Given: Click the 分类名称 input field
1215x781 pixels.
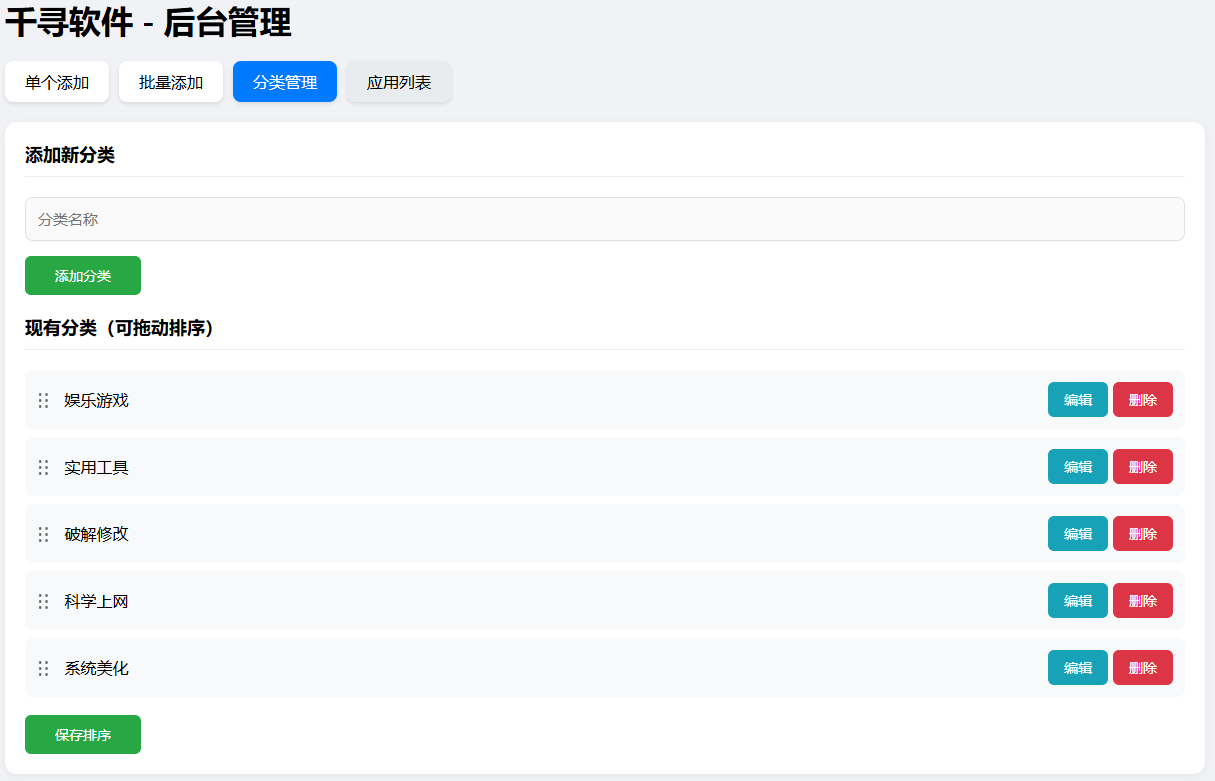Looking at the screenshot, I should [604, 218].
